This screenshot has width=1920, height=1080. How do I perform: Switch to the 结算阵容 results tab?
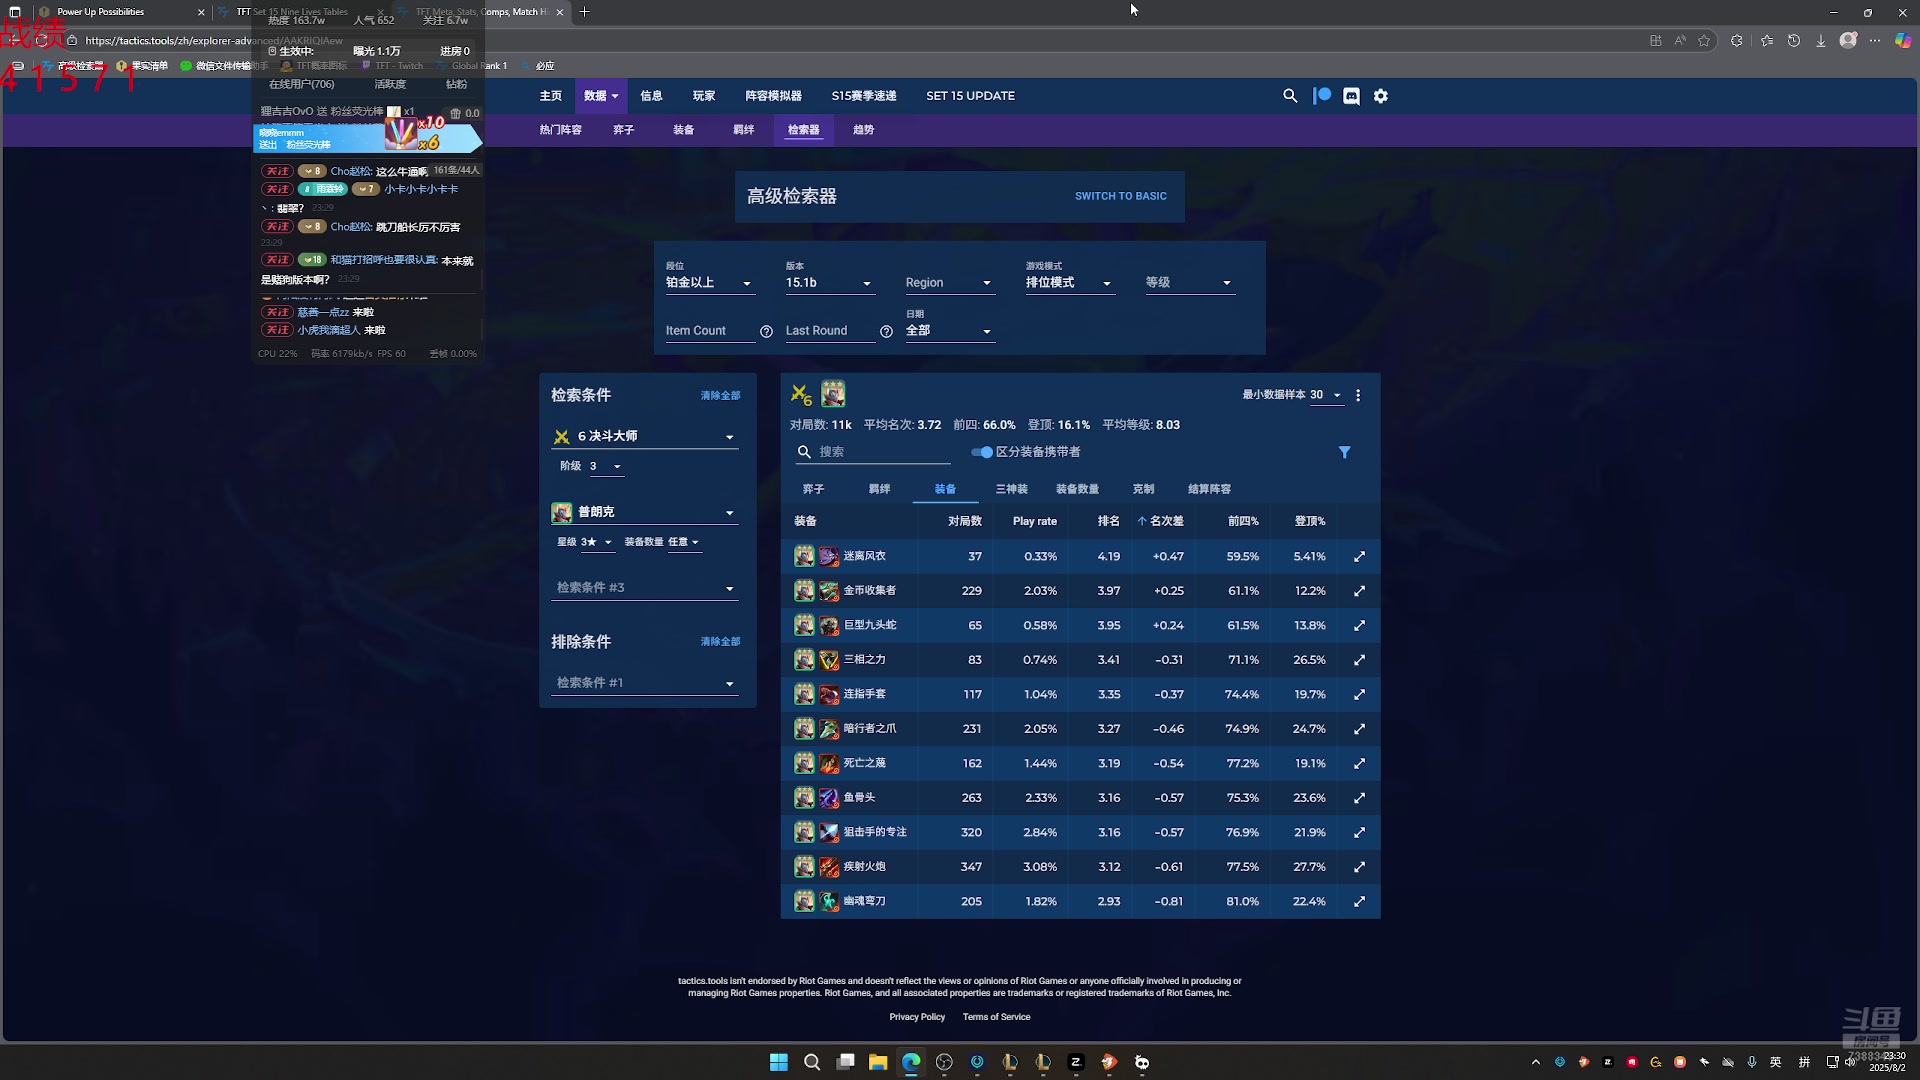[x=1209, y=489]
